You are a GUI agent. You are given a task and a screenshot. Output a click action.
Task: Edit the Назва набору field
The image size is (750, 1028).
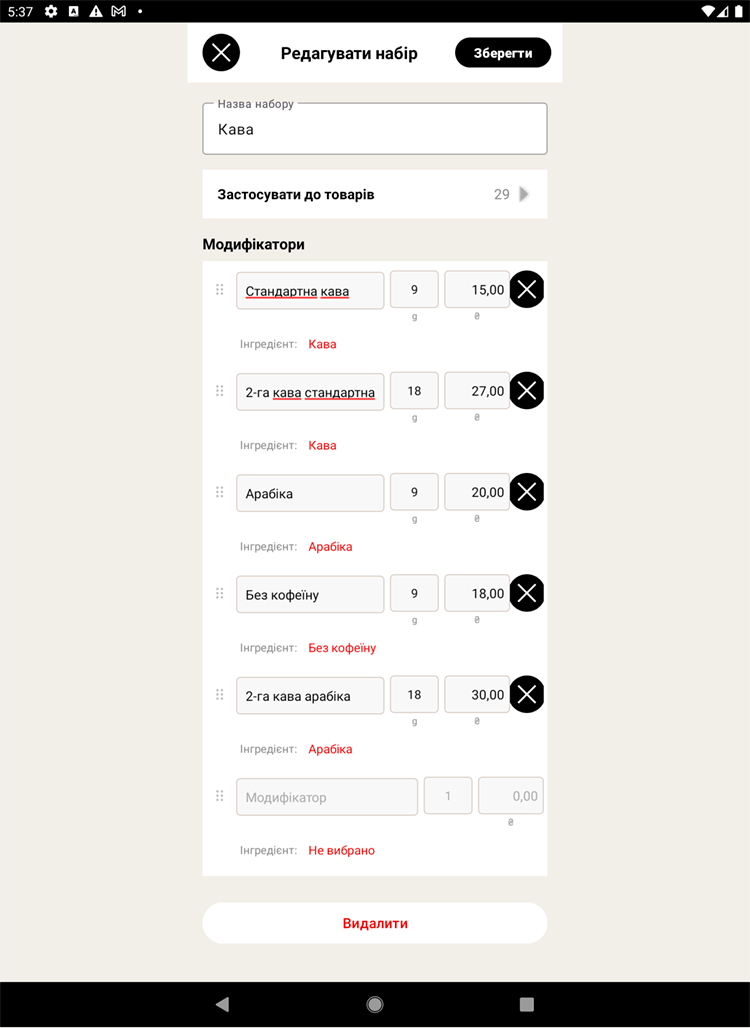[x=375, y=128]
